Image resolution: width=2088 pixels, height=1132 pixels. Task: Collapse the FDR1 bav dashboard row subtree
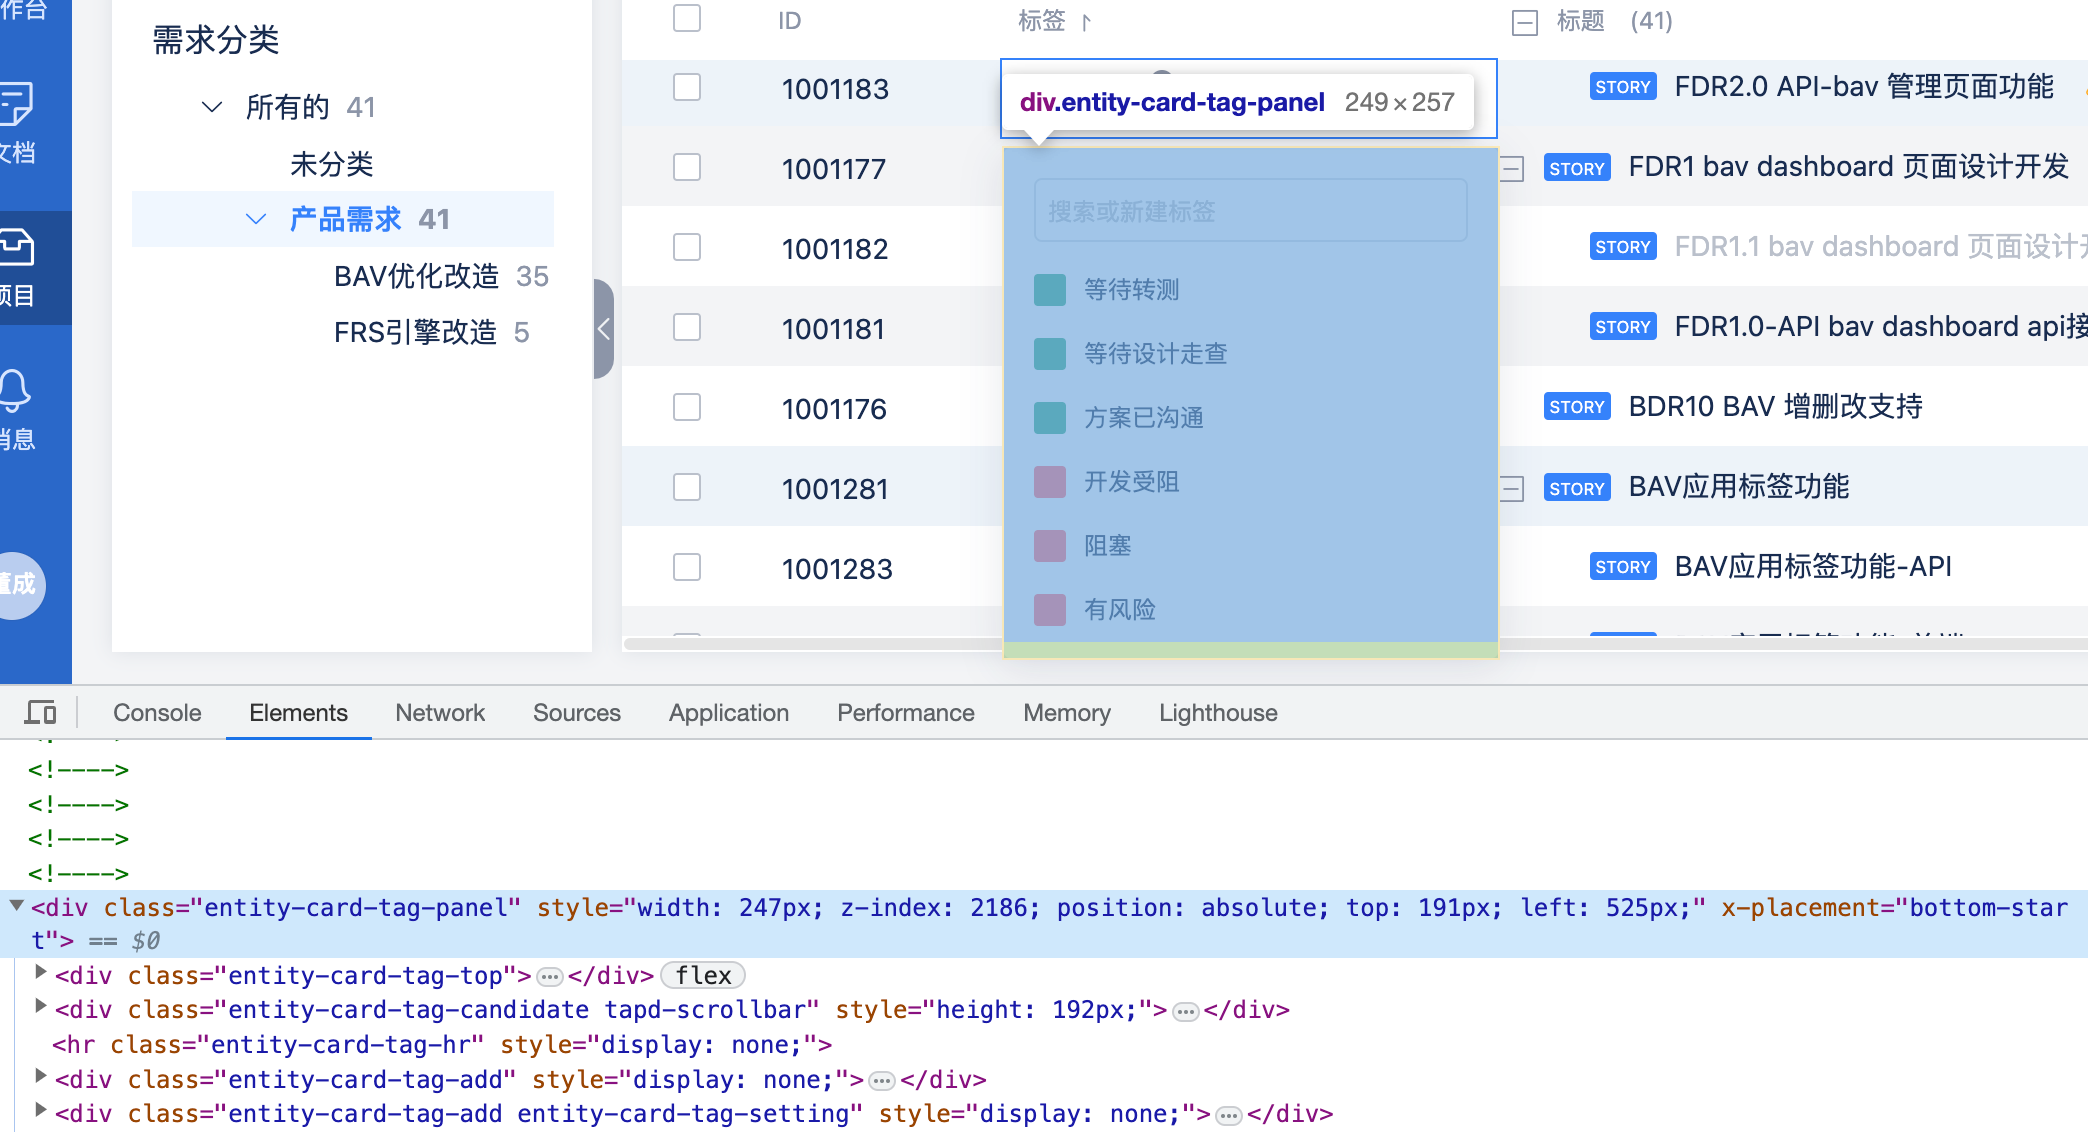pos(1512,168)
